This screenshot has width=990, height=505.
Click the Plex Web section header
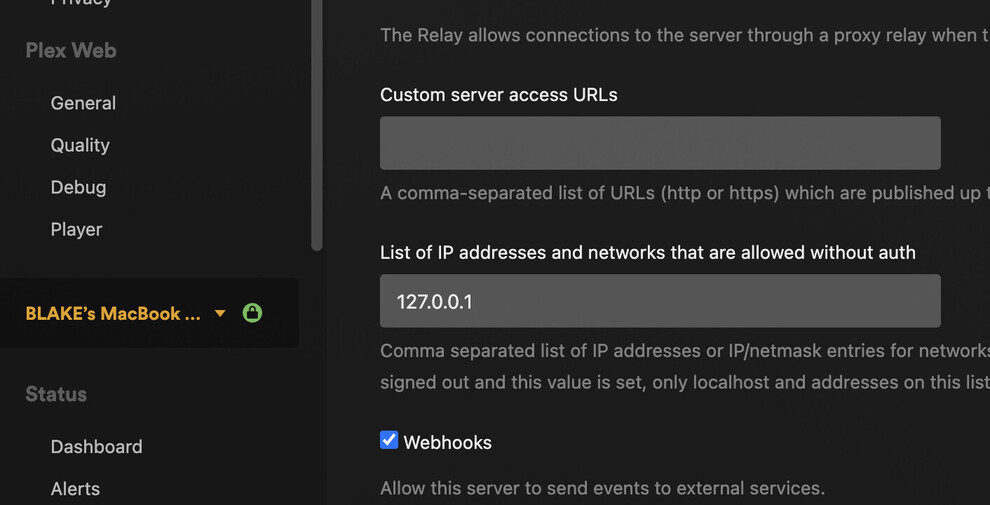[x=70, y=50]
